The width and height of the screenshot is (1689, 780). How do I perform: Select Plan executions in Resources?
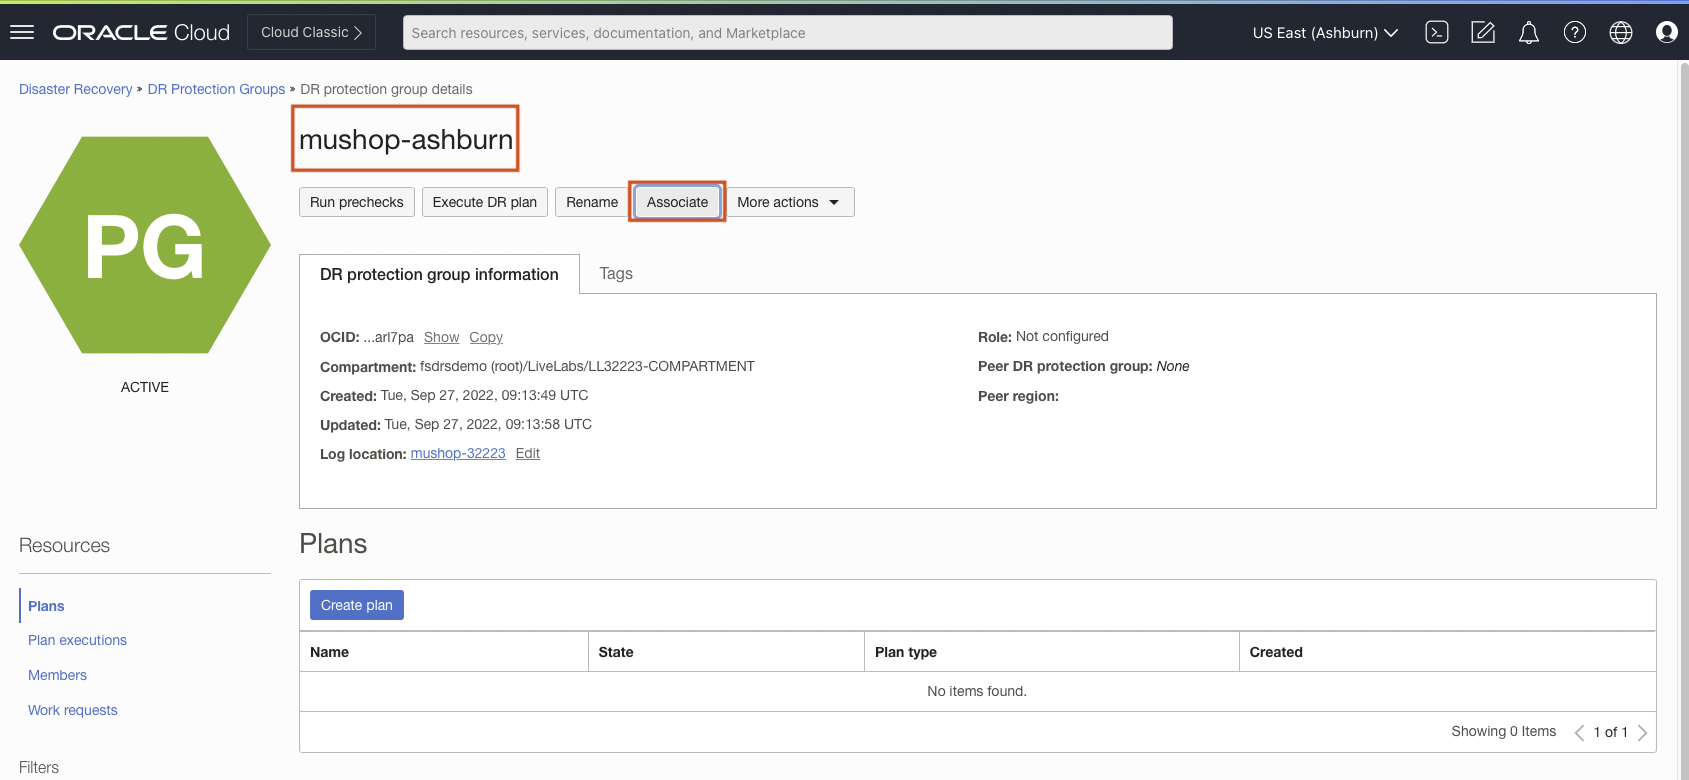pos(77,640)
